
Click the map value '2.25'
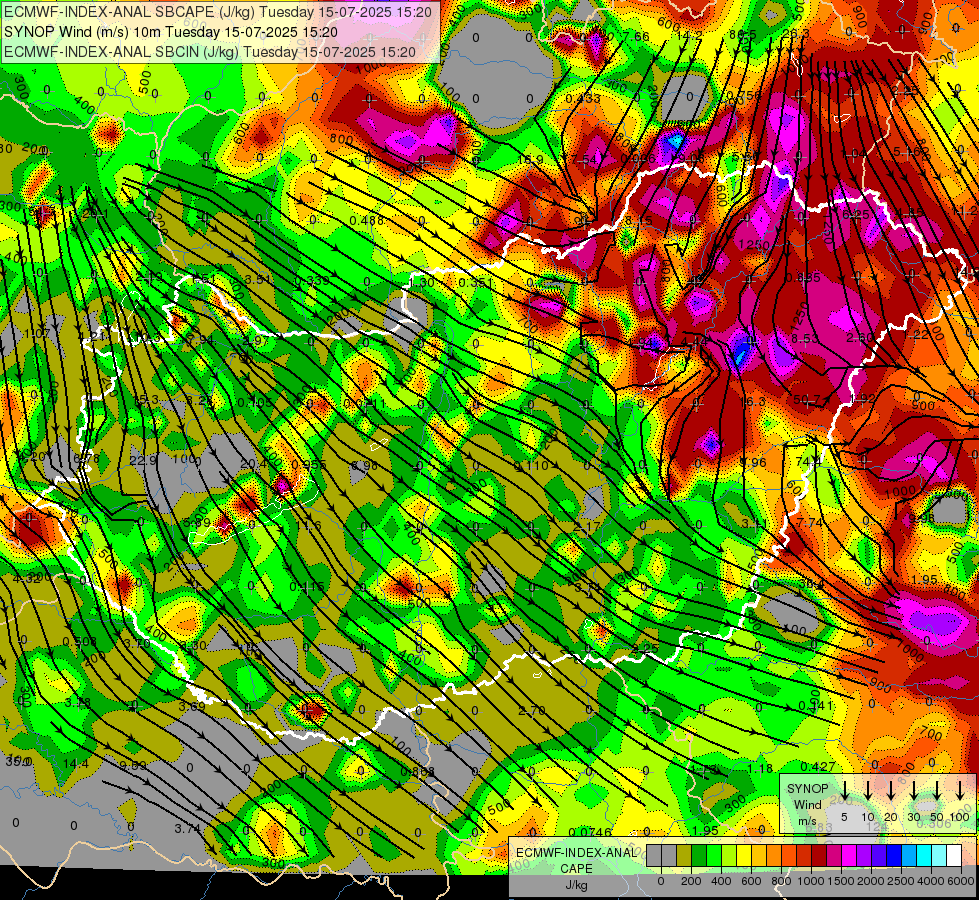point(644,648)
